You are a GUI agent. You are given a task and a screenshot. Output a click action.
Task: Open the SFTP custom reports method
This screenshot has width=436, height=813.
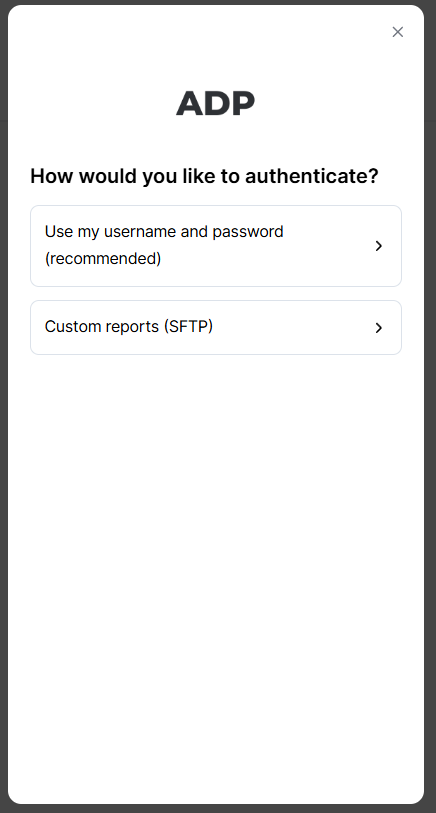click(216, 328)
